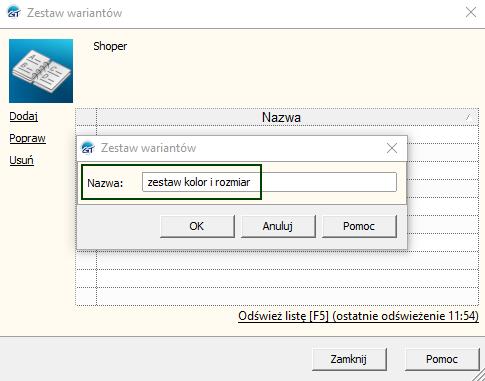Close the inner Zestaw wariantów dialog

(x=392, y=148)
